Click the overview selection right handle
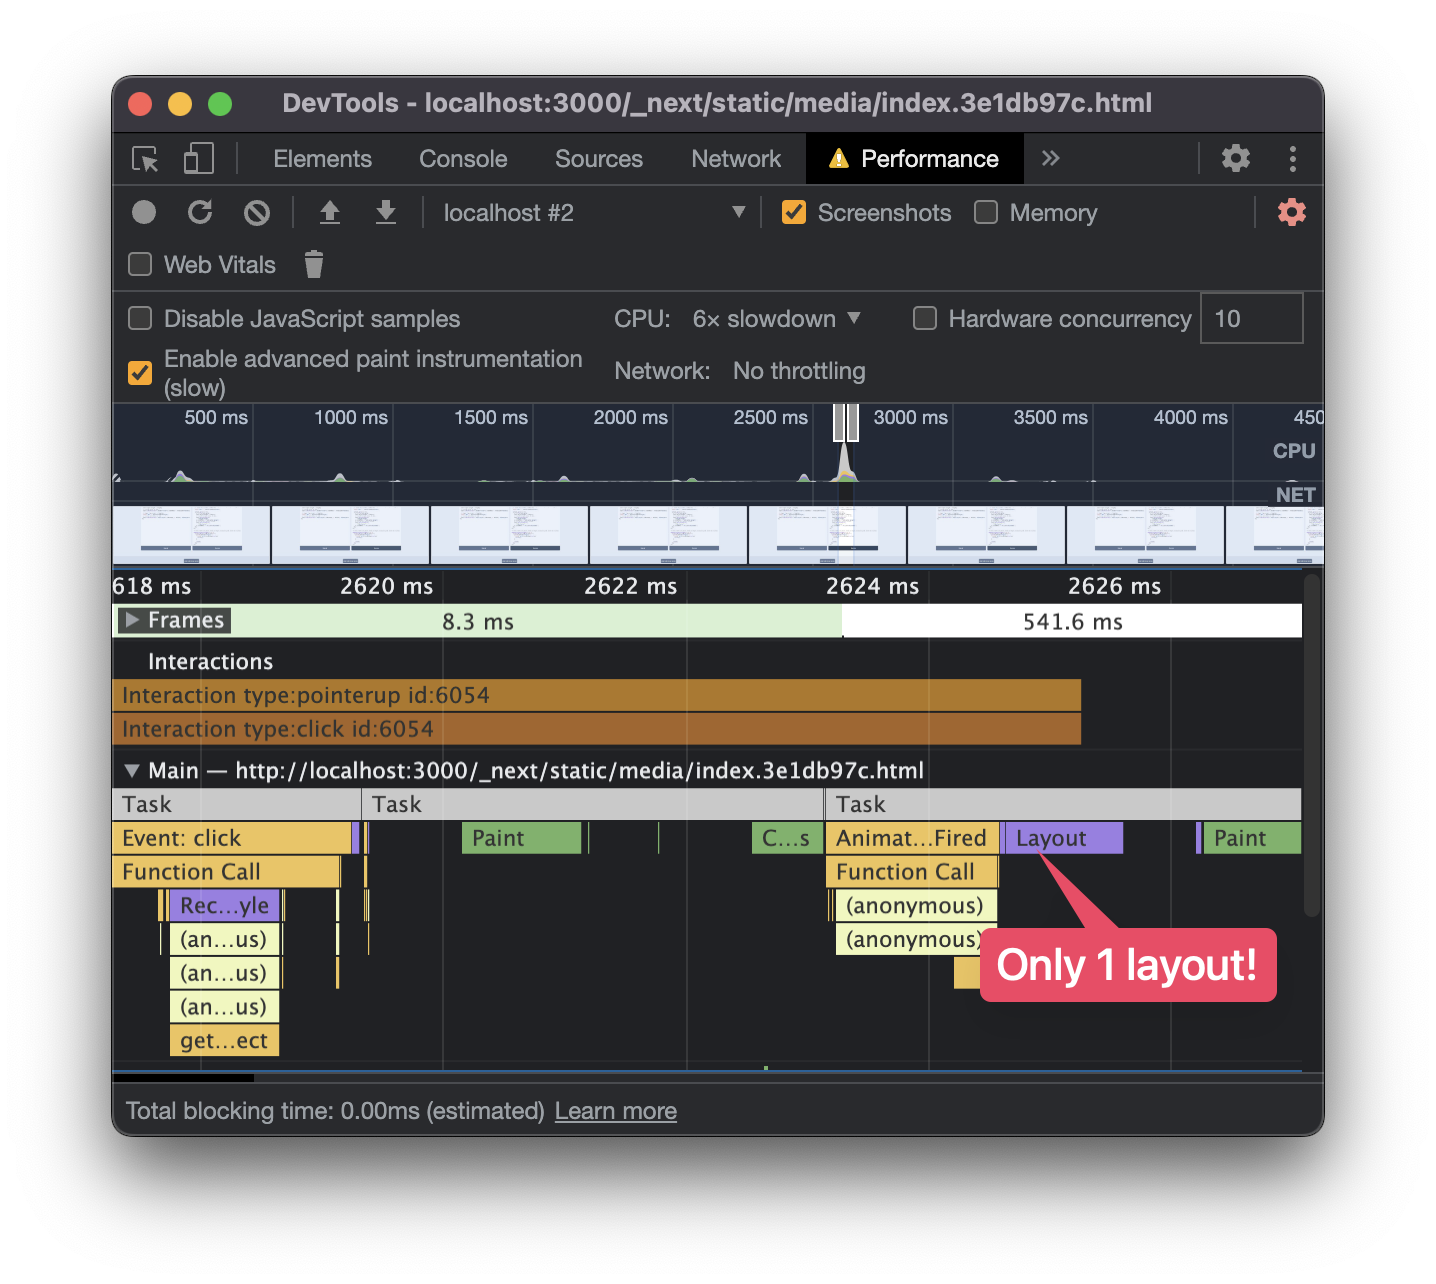Viewport: 1436px width, 1284px height. click(853, 423)
